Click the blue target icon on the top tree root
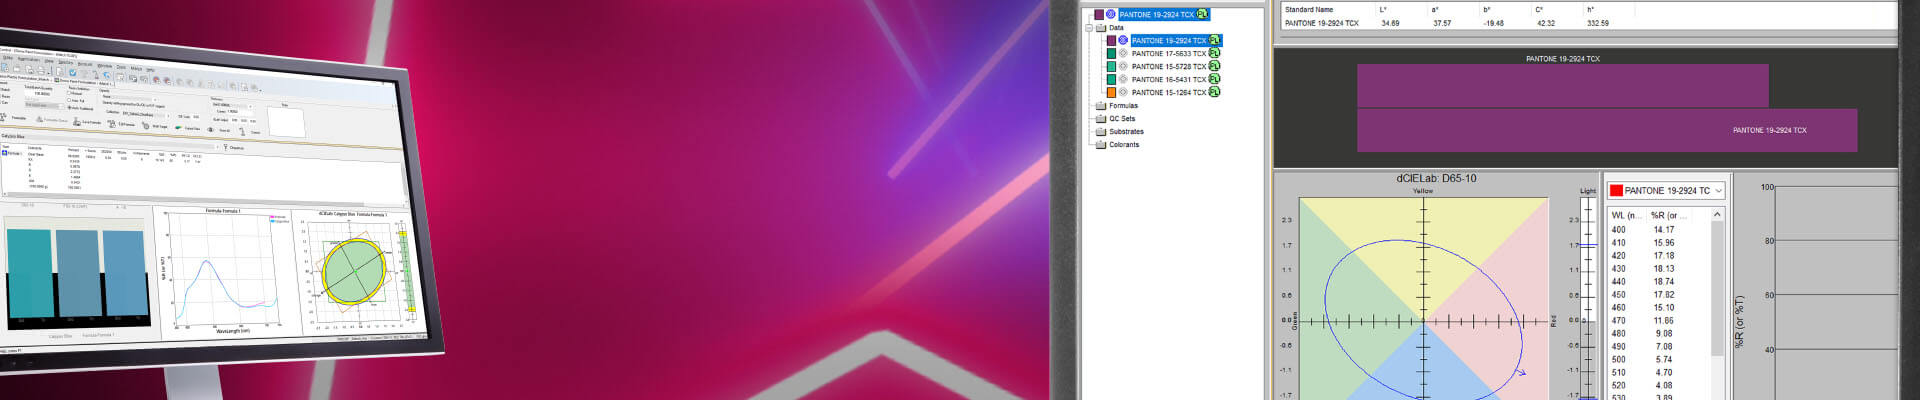Screen dimensions: 1920x400 (1111, 15)
